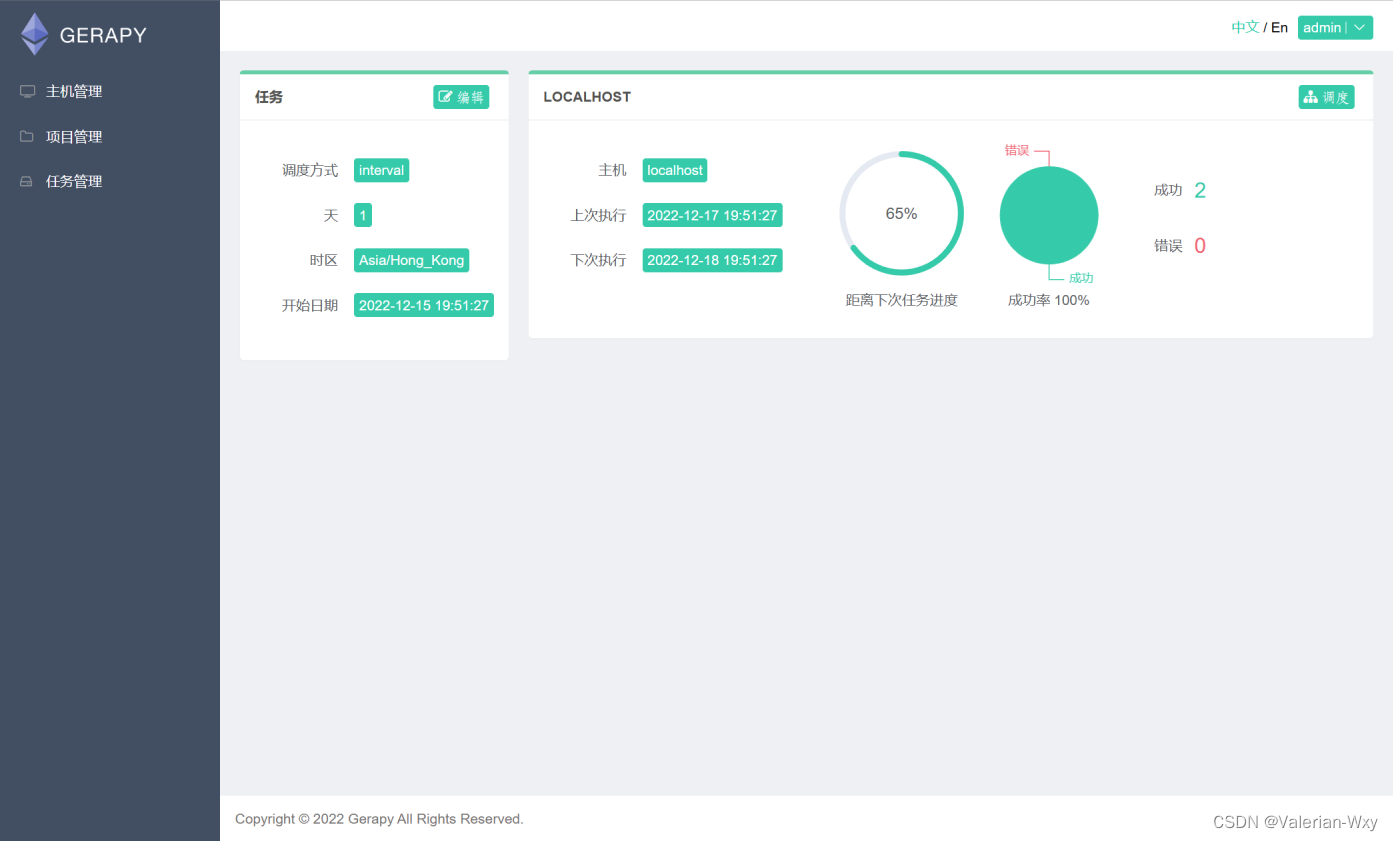The height and width of the screenshot is (841, 1393).
Task: Click the interval tag
Action: click(x=381, y=170)
